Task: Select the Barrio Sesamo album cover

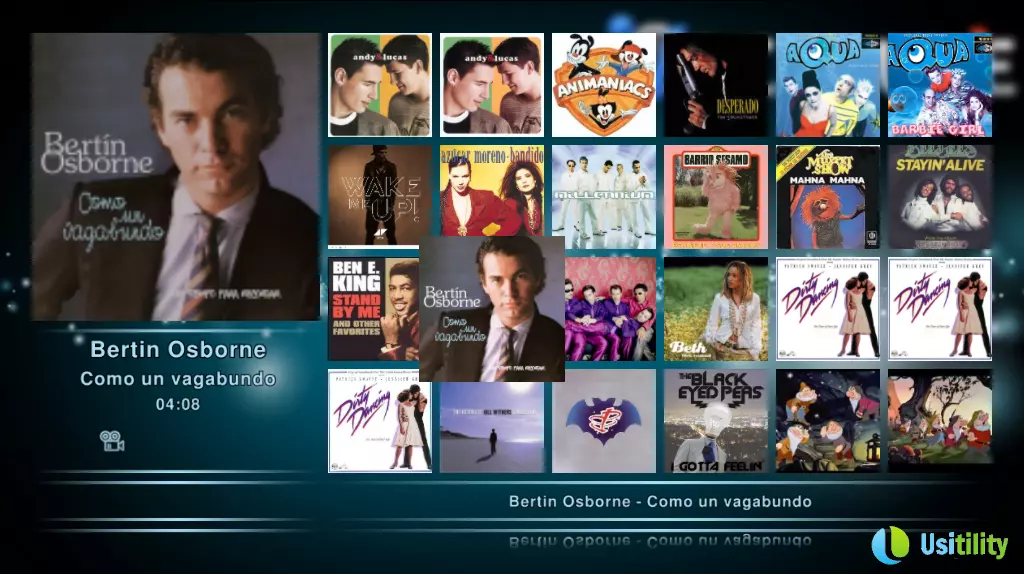Action: (x=716, y=197)
